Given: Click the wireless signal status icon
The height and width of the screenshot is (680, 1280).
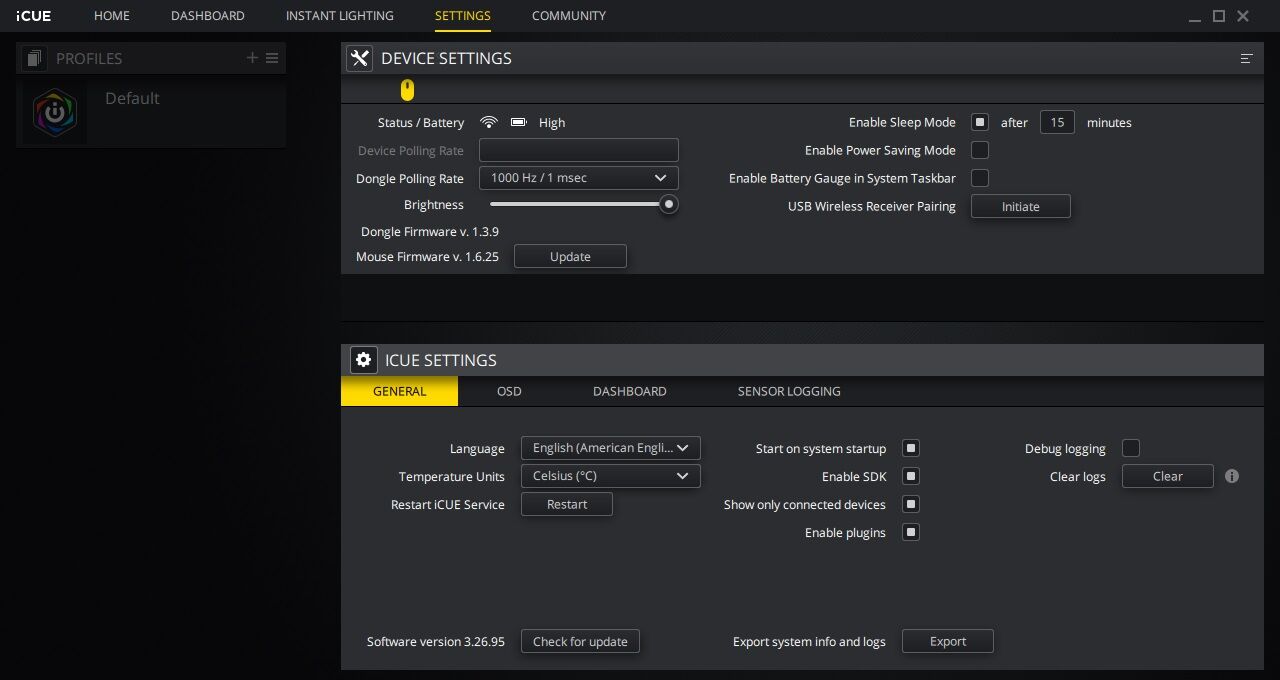Looking at the screenshot, I should [x=489, y=122].
